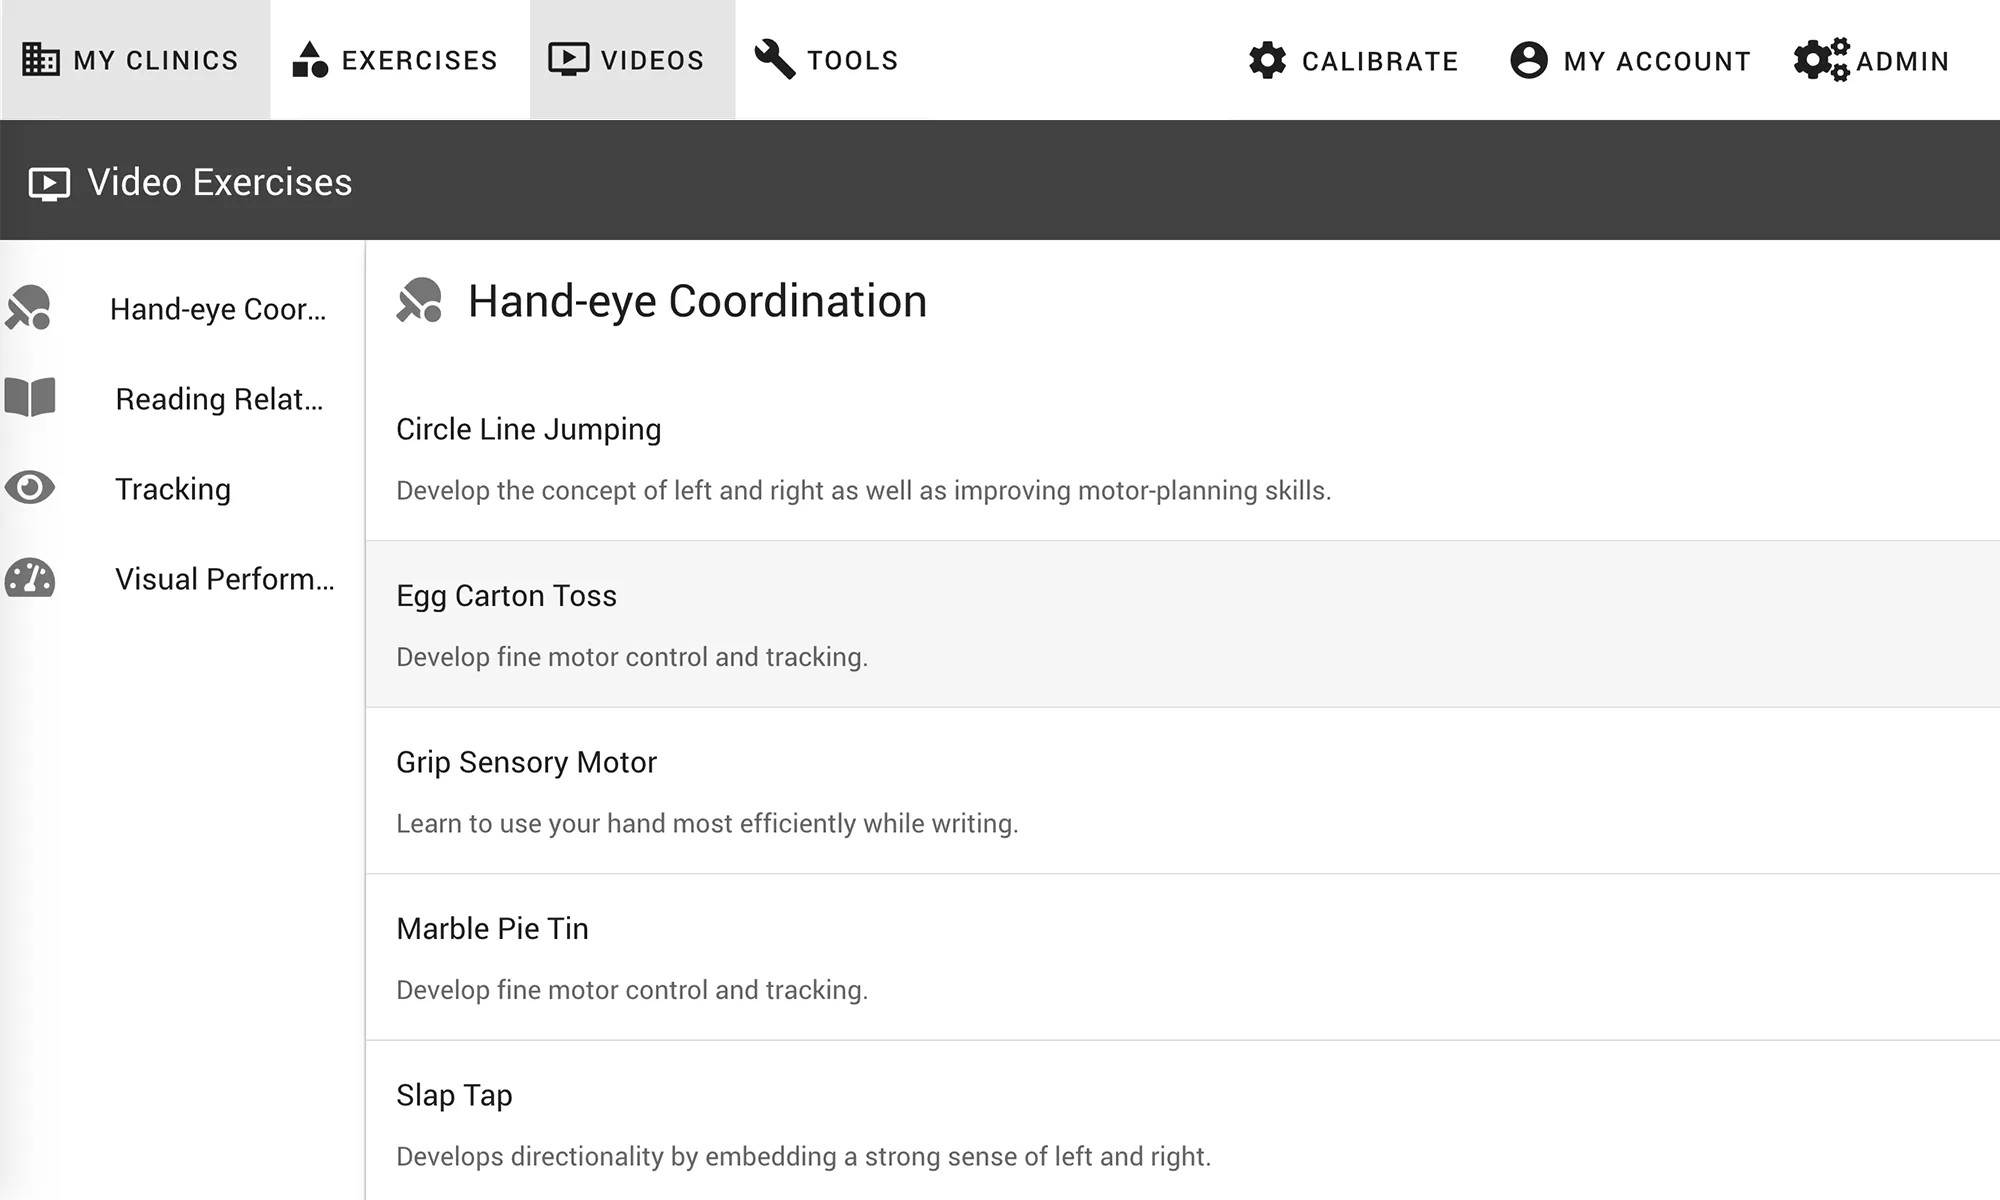Open the Marble Pie Tin video
Screen dimensions: 2000x1200
[x=492, y=929]
